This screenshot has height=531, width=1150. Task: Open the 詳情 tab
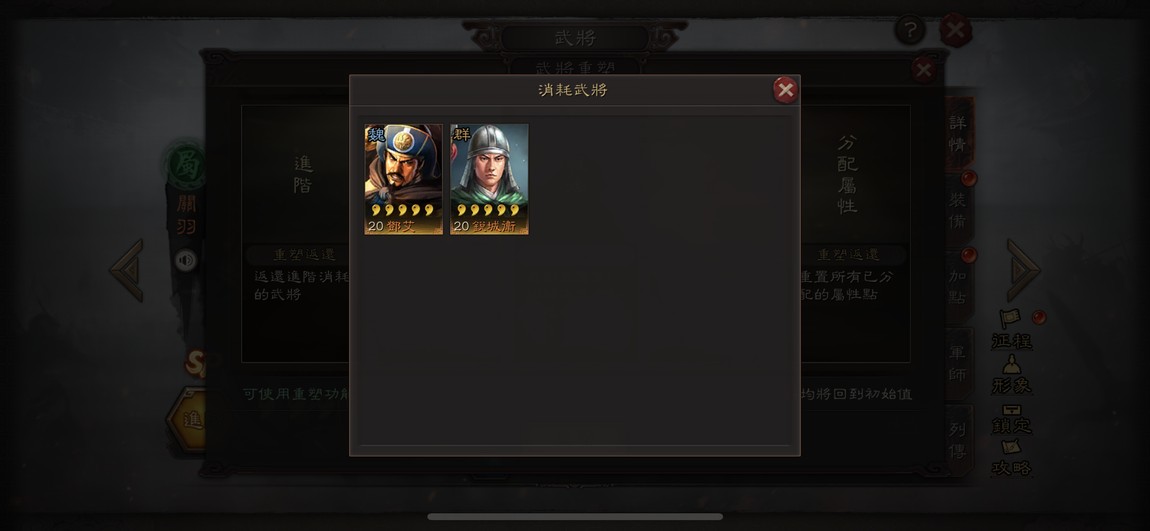click(x=959, y=133)
